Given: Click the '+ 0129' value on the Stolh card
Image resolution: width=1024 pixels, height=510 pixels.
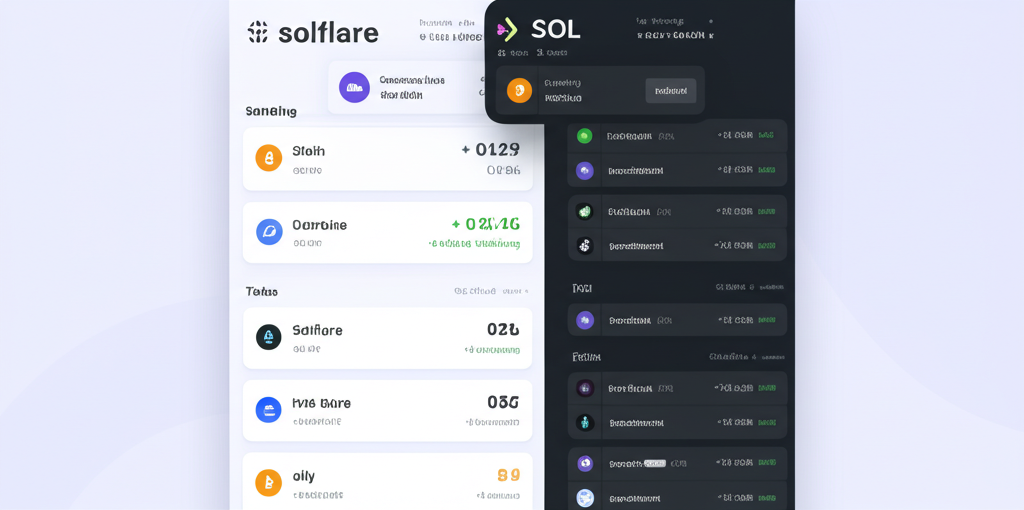Looking at the screenshot, I should pos(490,150).
